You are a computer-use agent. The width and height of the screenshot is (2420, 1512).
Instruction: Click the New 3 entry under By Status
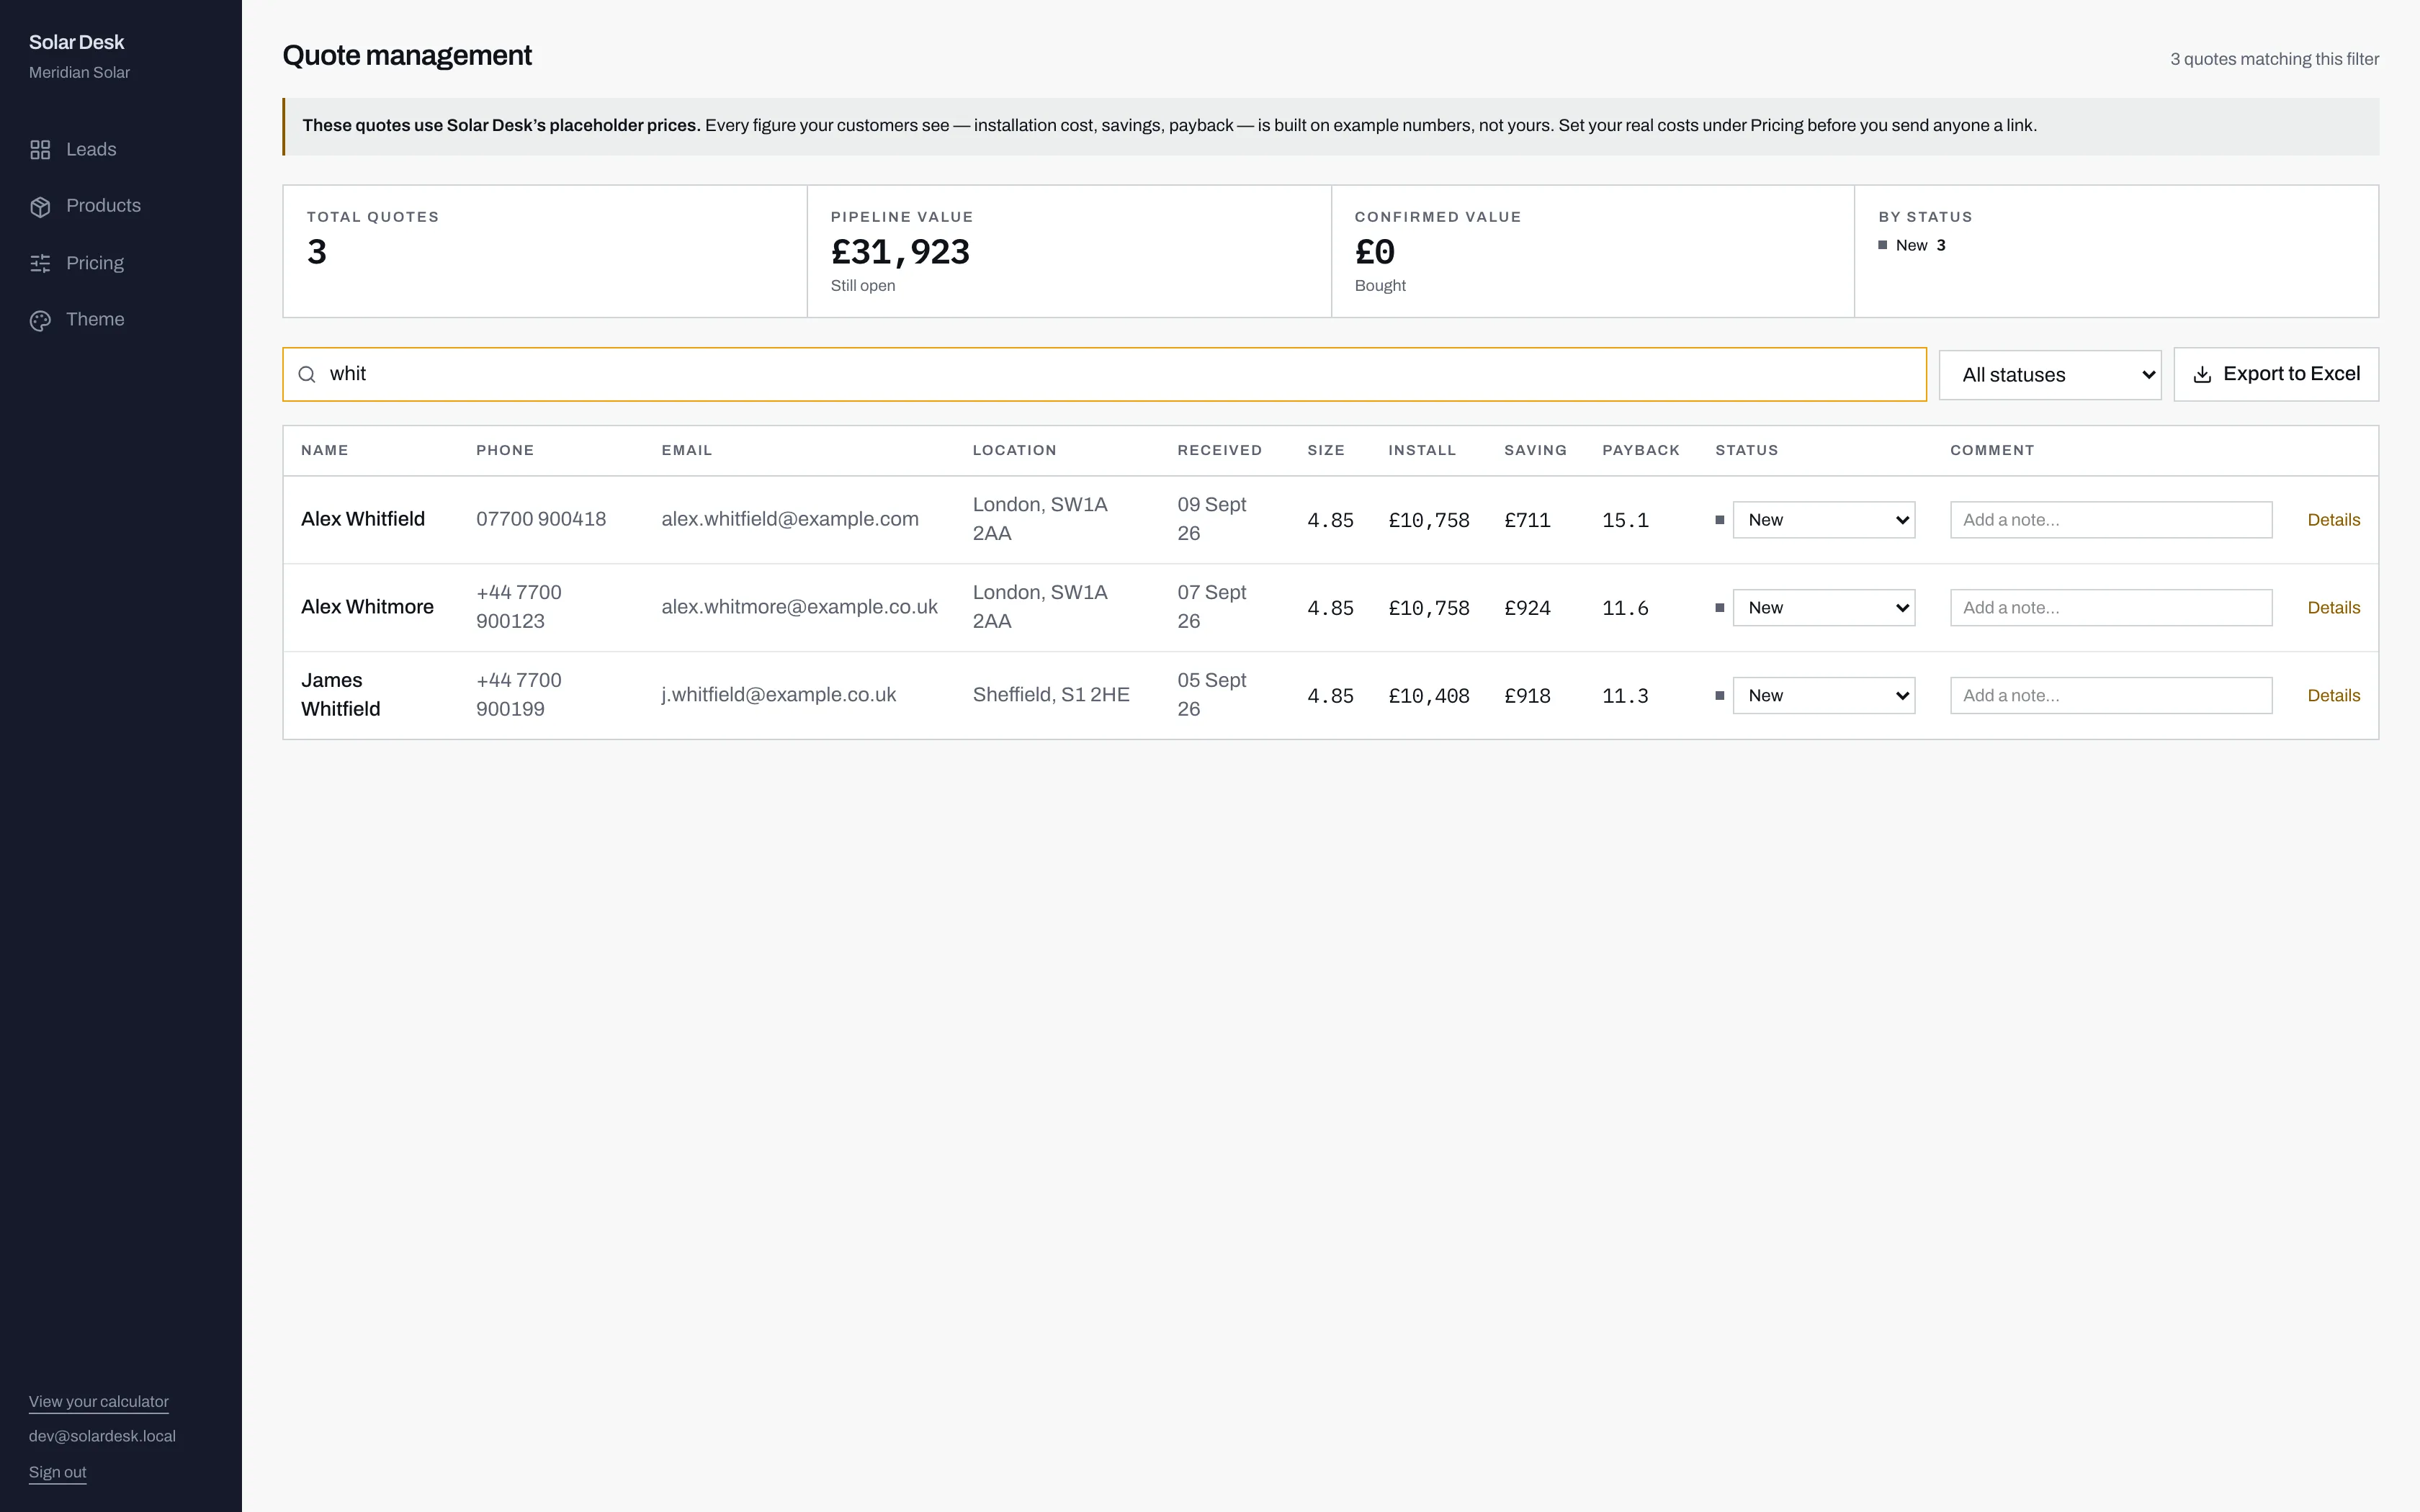pos(1912,245)
